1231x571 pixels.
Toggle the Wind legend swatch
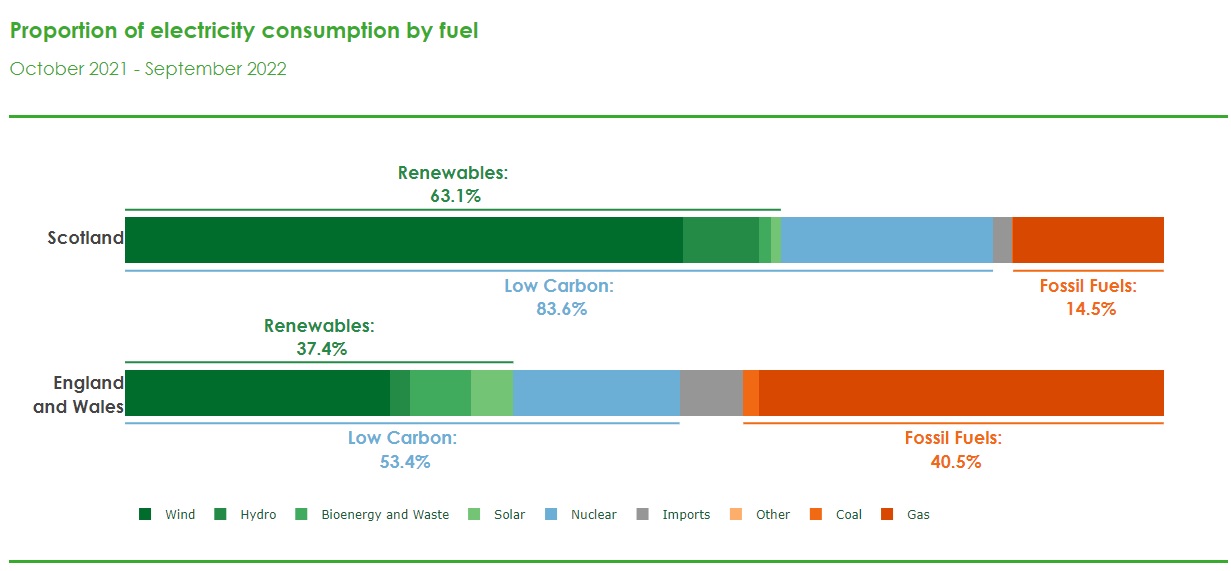(145, 515)
